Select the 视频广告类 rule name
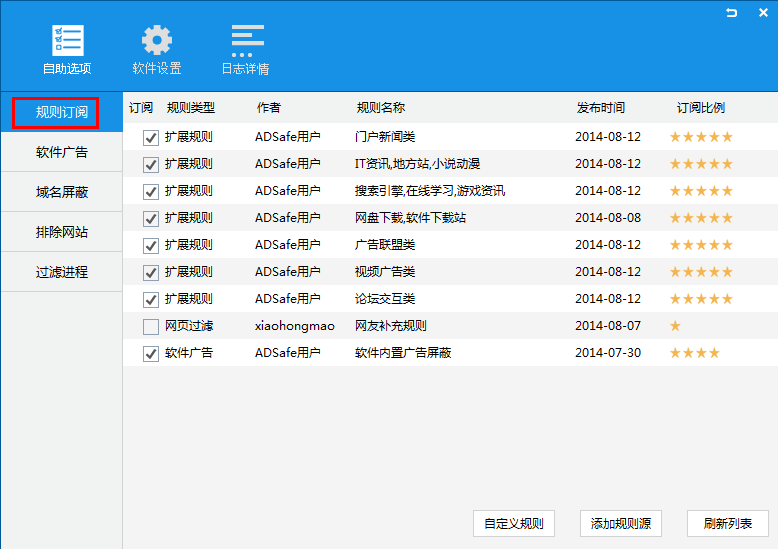This screenshot has width=778, height=549. pos(385,272)
